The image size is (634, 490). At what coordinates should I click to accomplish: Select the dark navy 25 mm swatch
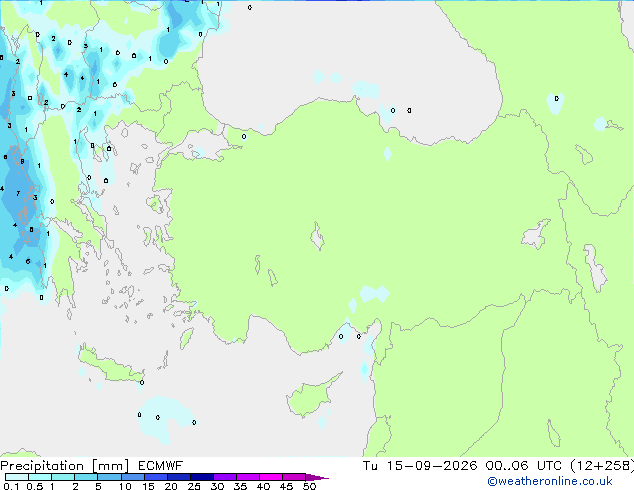pos(201,477)
